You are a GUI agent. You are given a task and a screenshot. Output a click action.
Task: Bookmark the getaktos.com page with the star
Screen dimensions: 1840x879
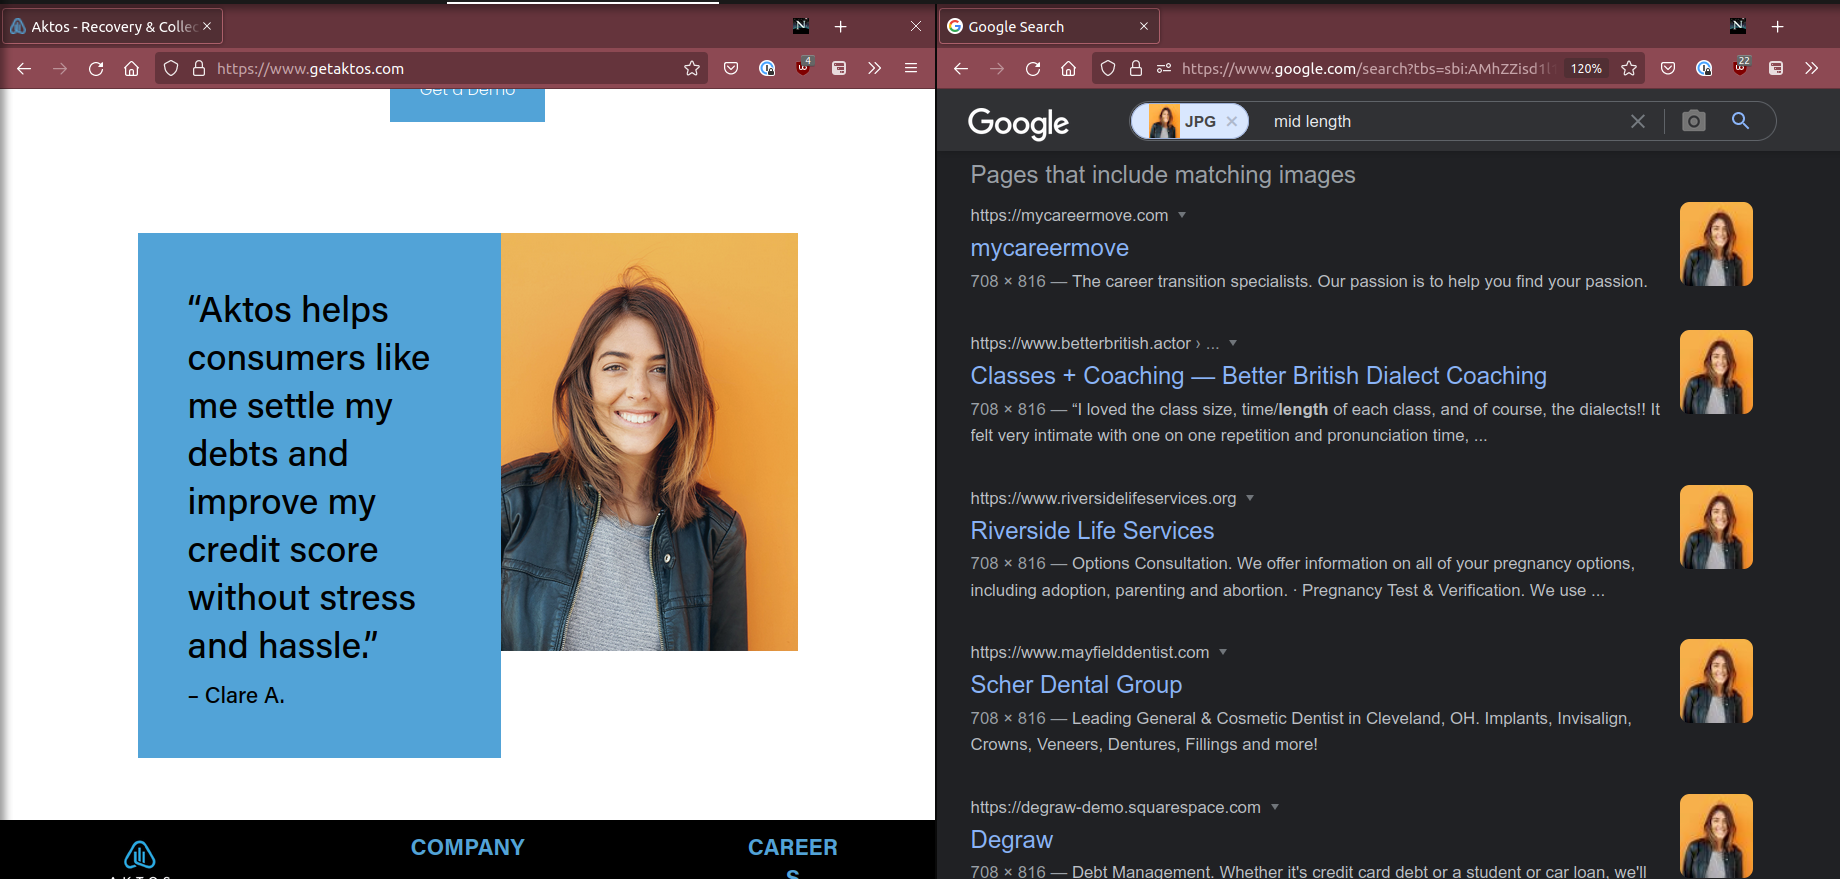coord(692,68)
